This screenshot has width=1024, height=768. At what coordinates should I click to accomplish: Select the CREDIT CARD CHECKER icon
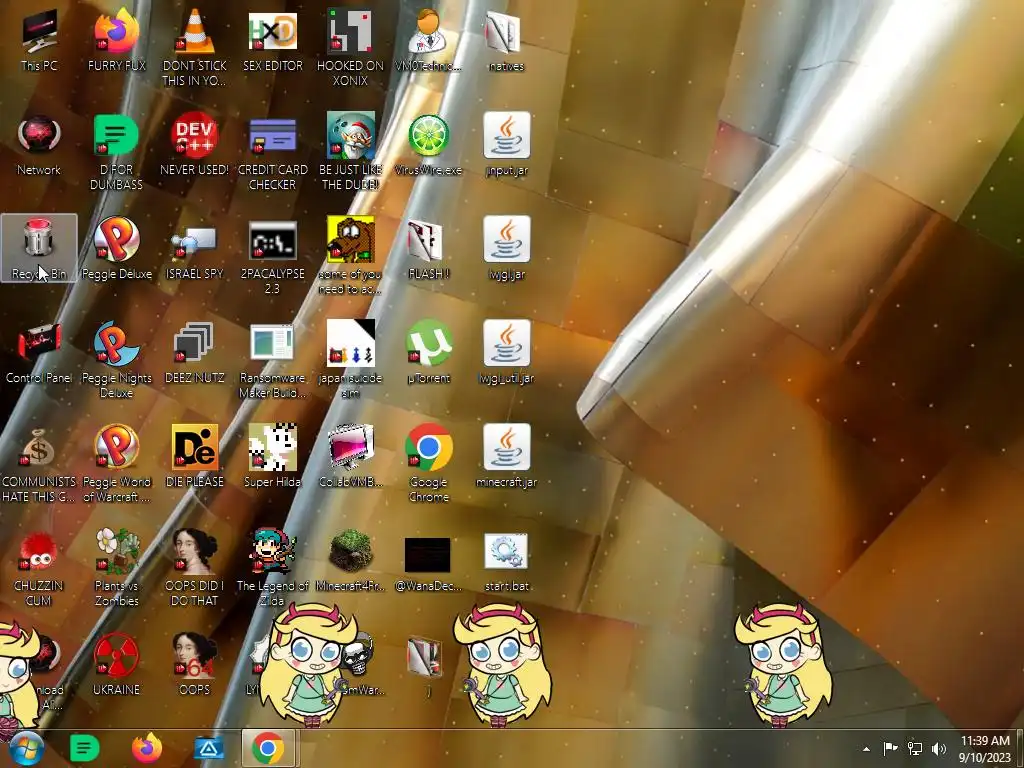(x=272, y=152)
